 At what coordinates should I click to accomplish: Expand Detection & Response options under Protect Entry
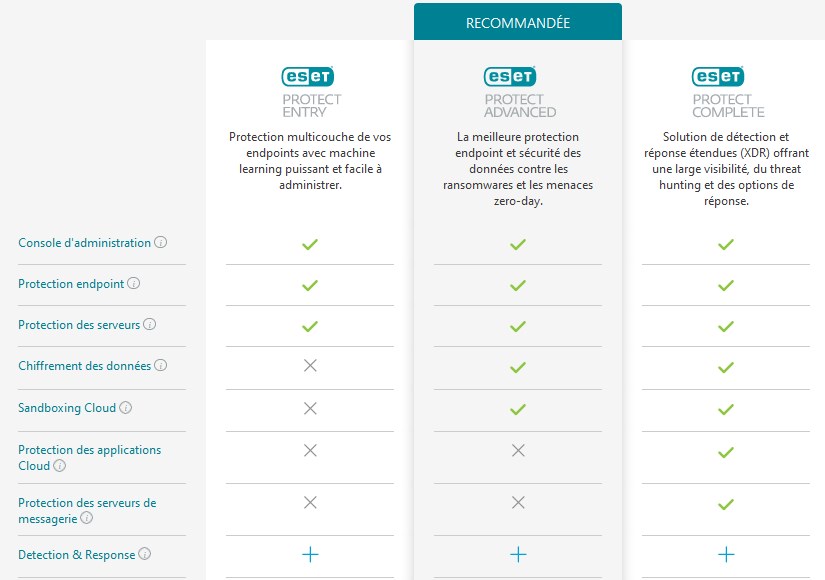310,554
